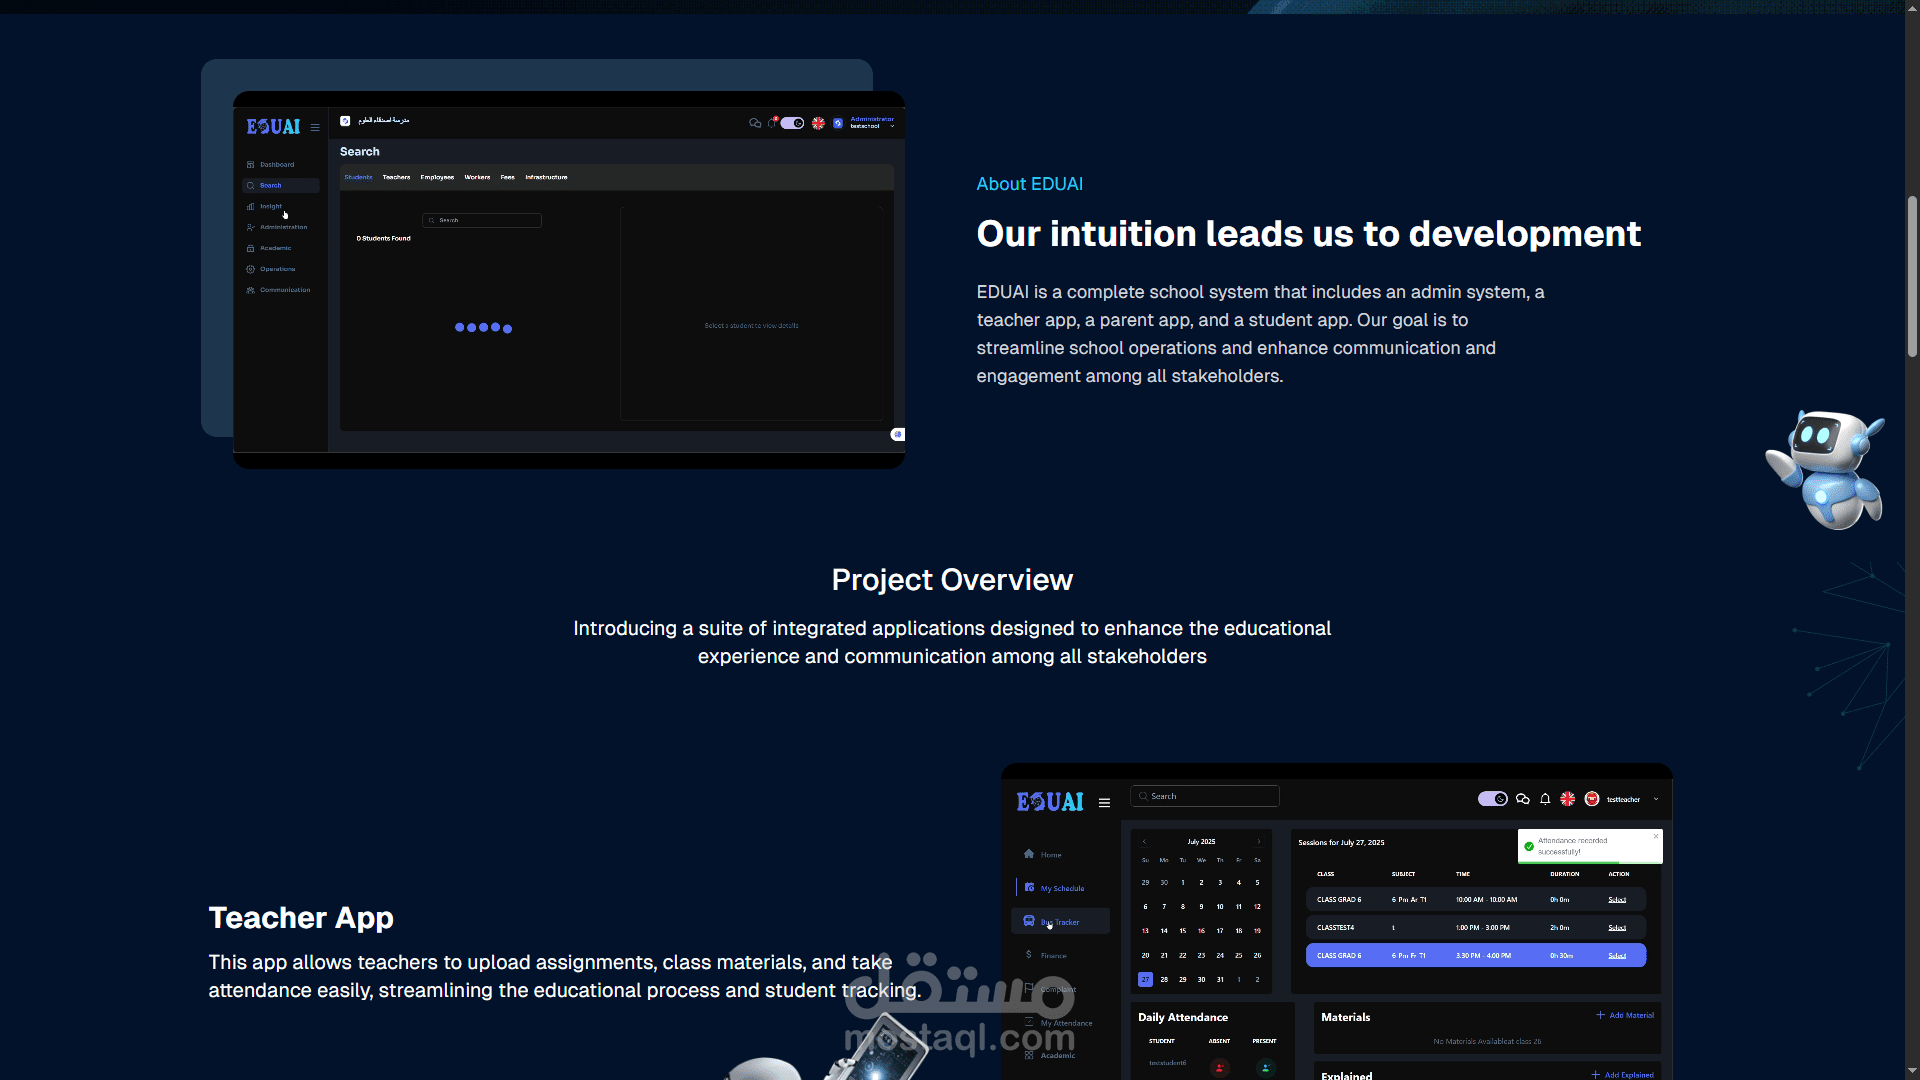1920x1080 pixels.
Task: Click 'Teacher App' heading
Action: click(301, 918)
